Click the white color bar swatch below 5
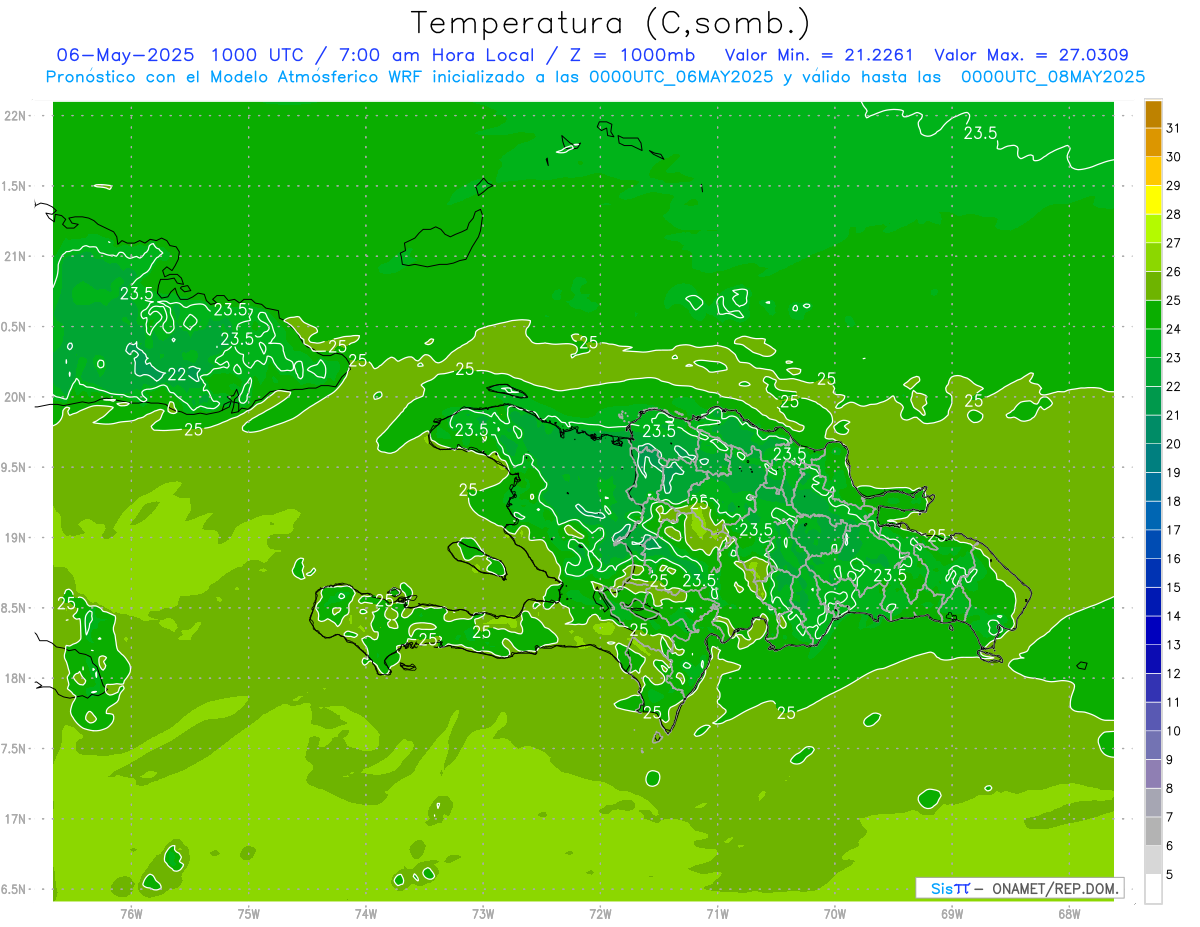This screenshot has width=1200, height=927. 1153,888
